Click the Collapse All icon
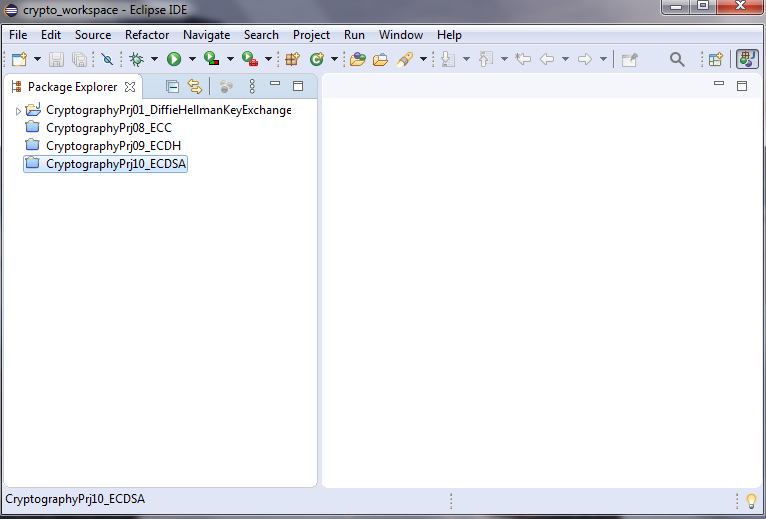Image resolution: width=766 pixels, height=519 pixels. point(172,86)
